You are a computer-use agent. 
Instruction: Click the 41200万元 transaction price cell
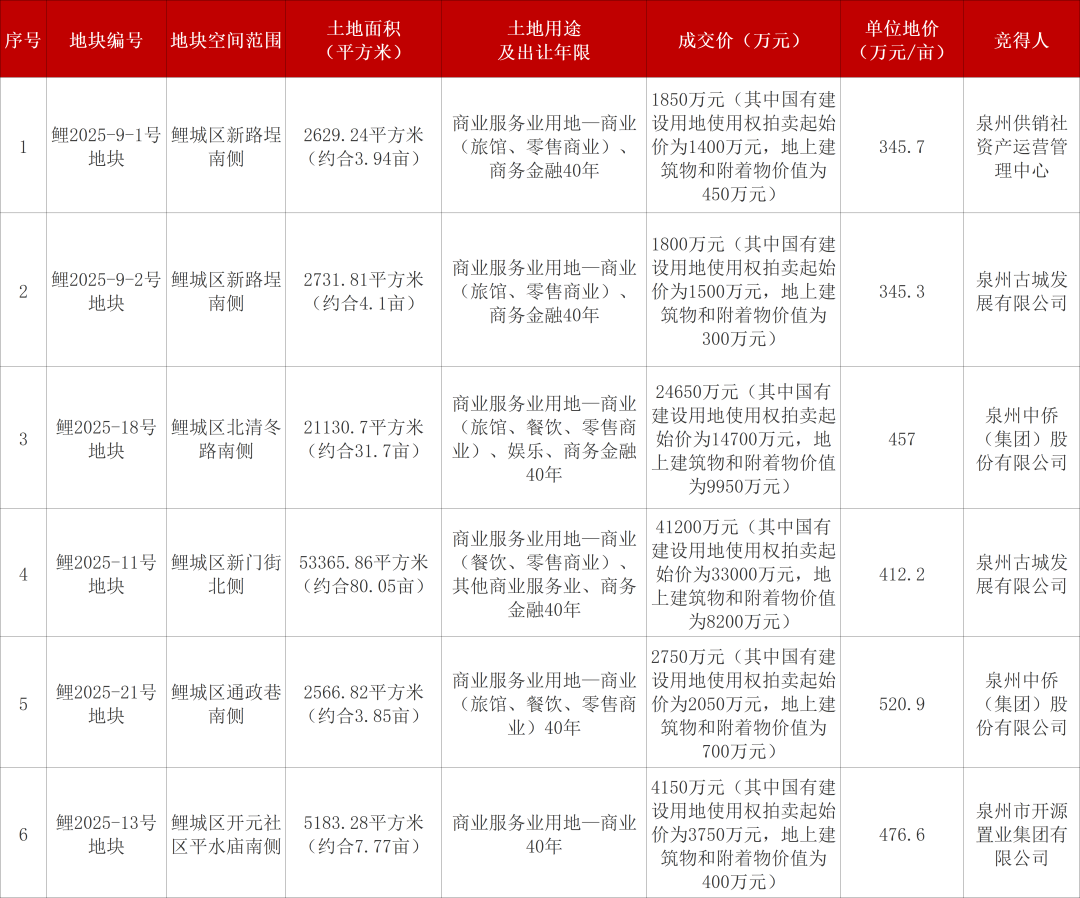tap(743, 573)
